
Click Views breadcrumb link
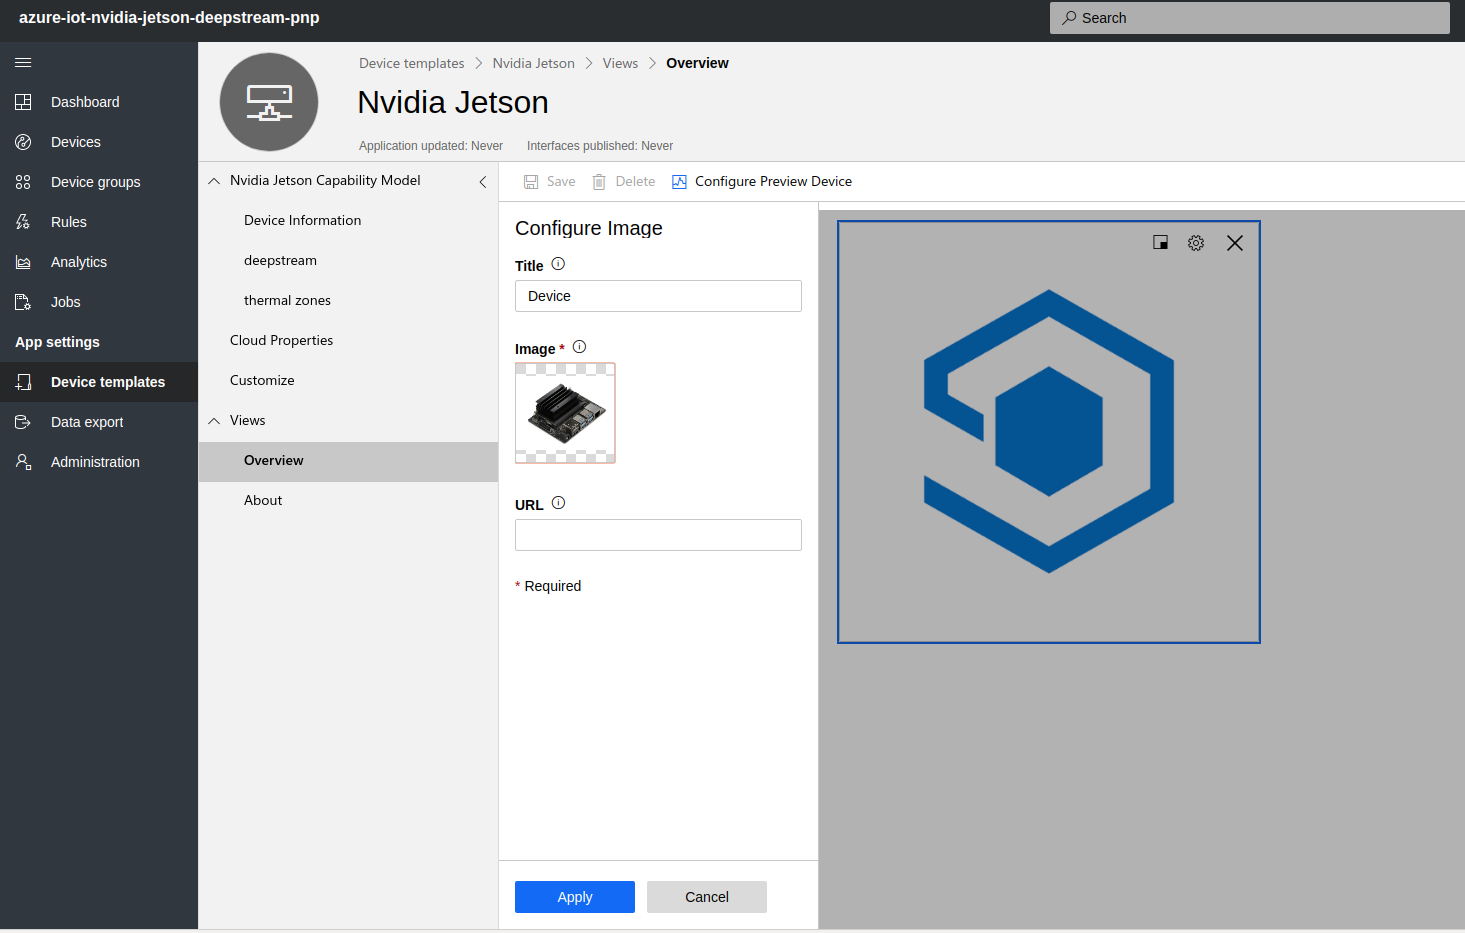point(620,63)
